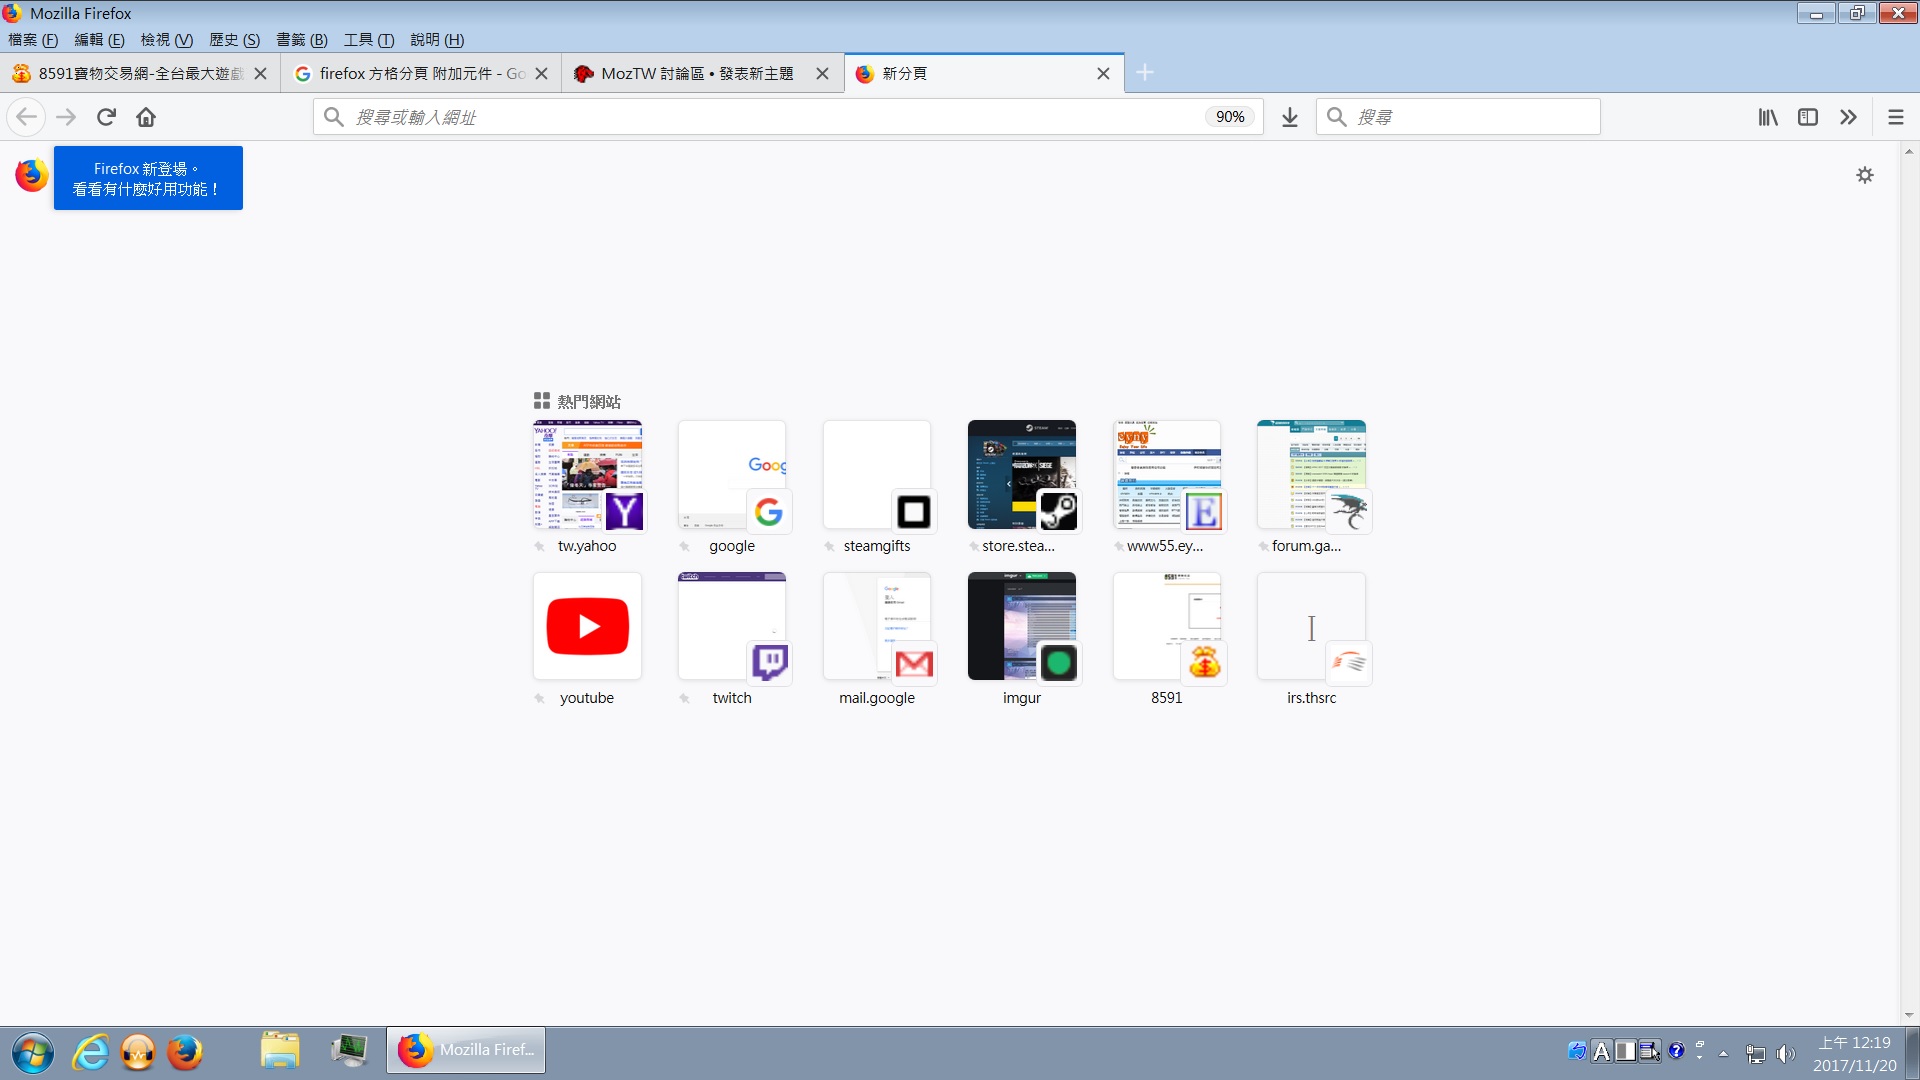Open new tab page gear settings
1920x1080 pixels.
coord(1865,175)
